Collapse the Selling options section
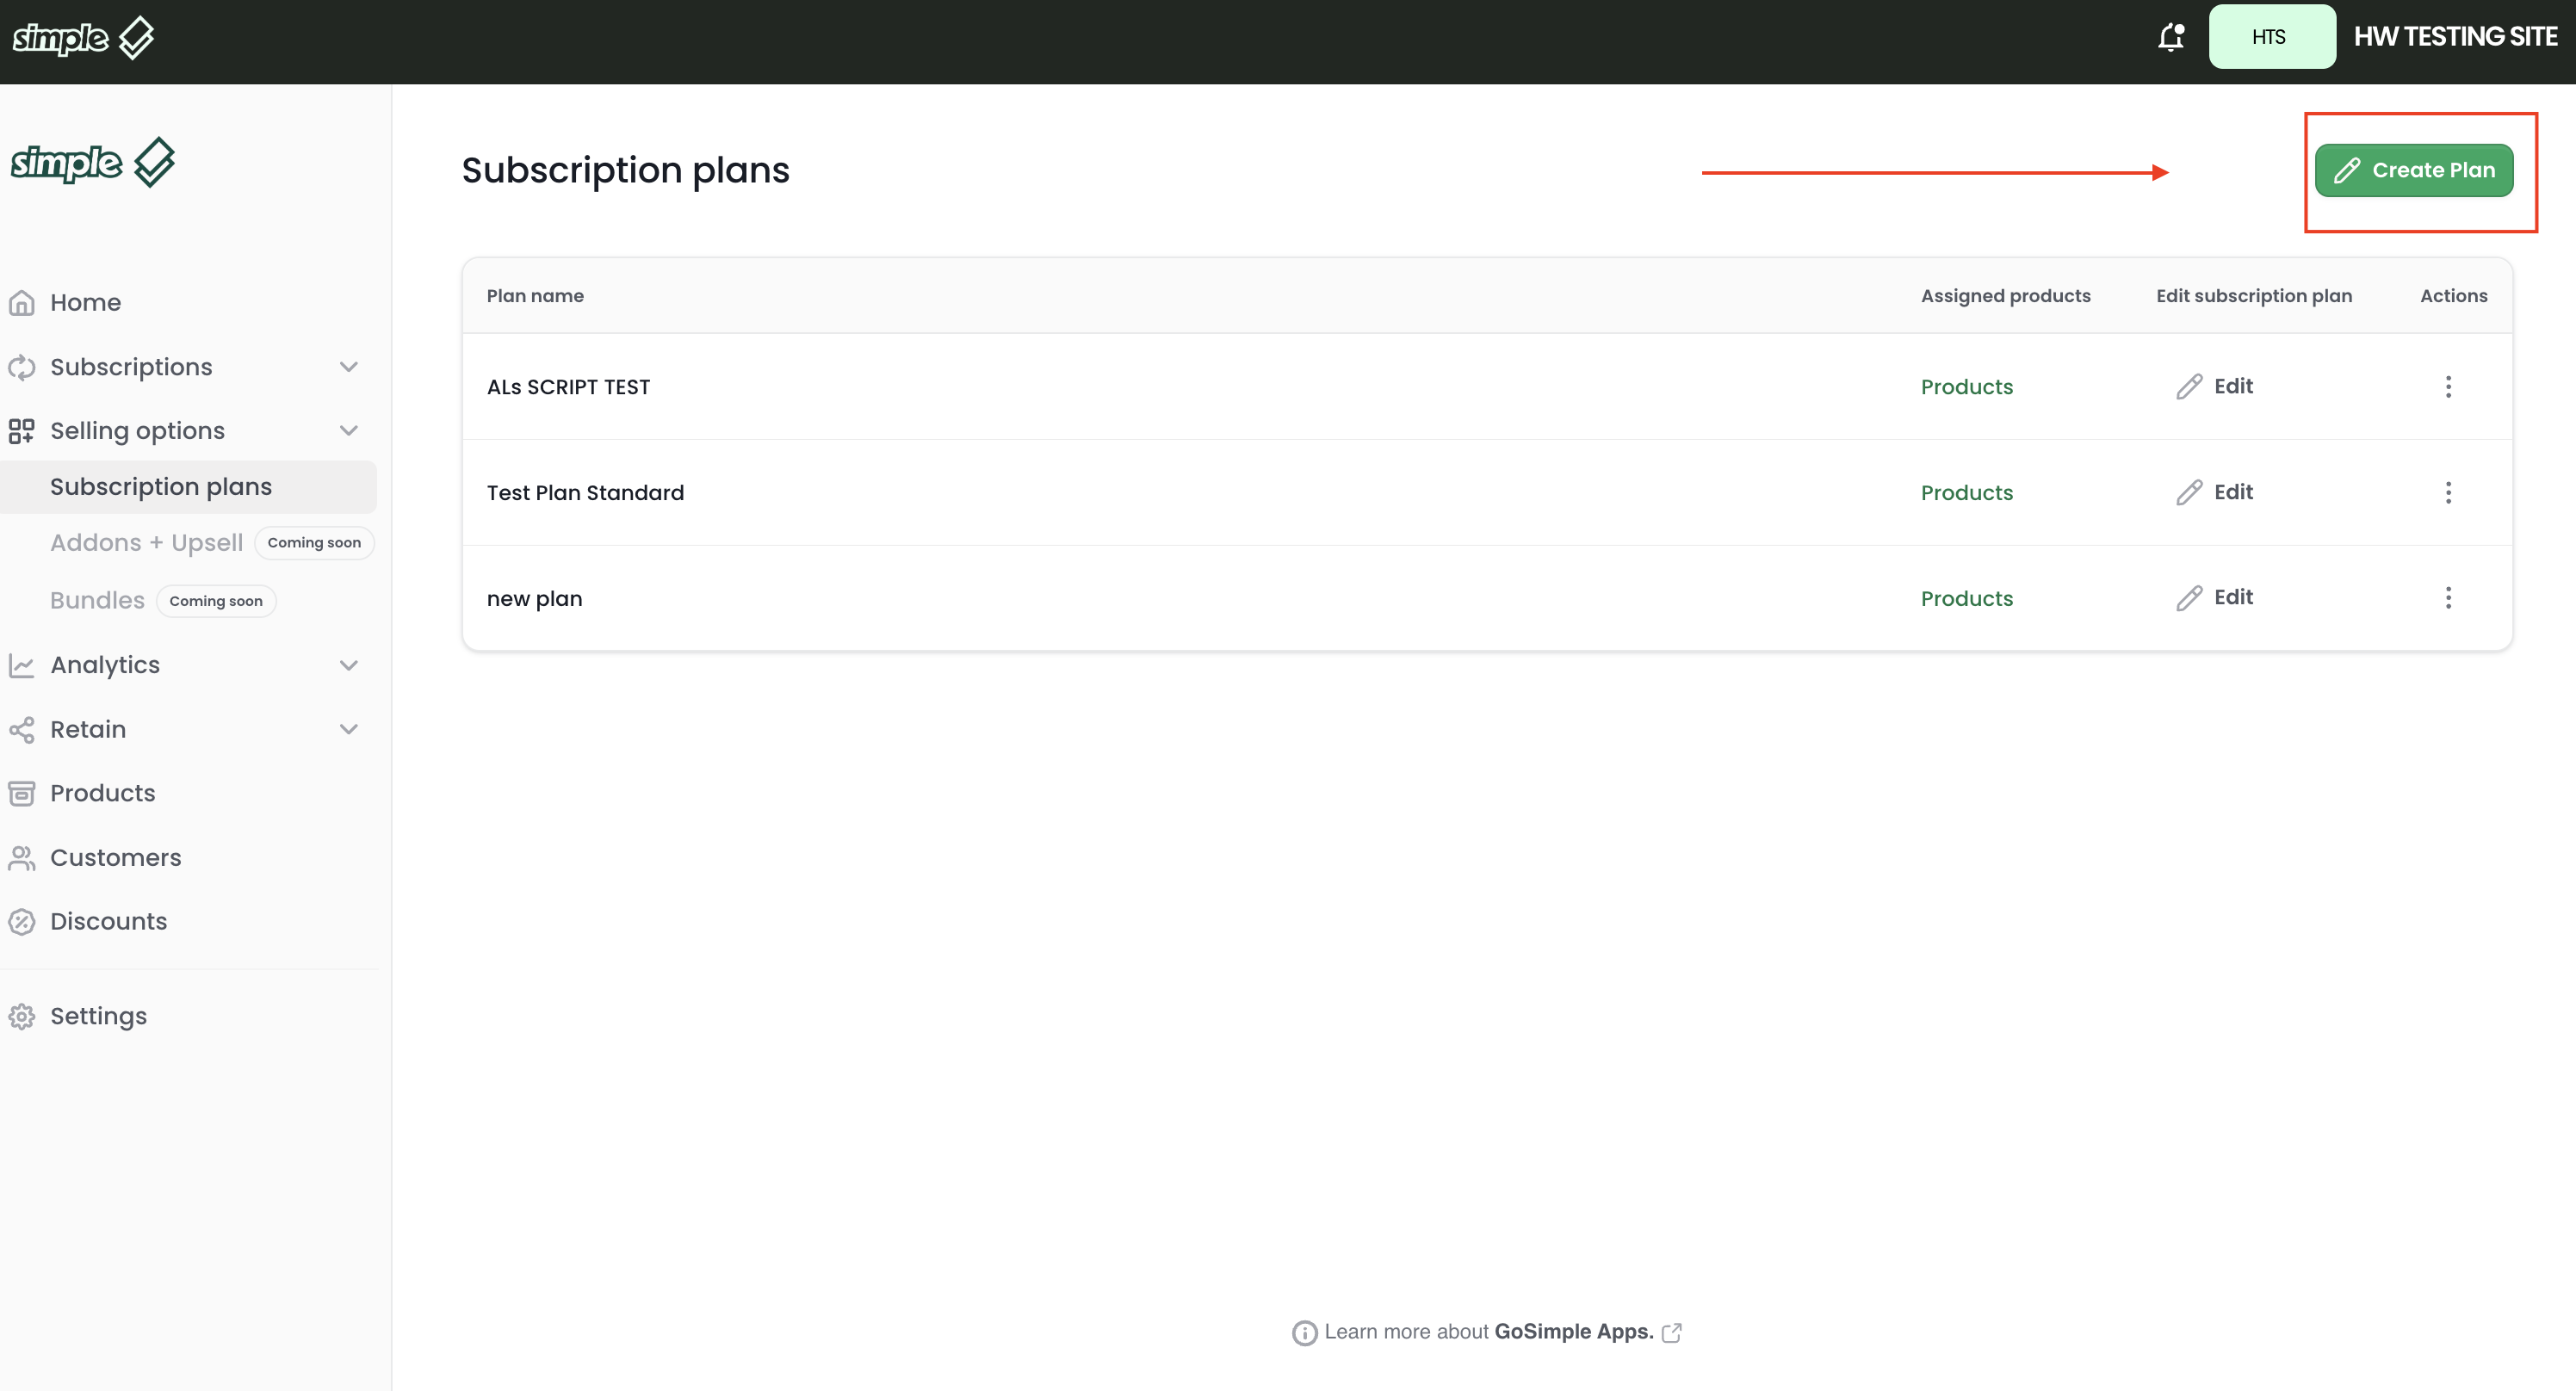 coord(348,431)
